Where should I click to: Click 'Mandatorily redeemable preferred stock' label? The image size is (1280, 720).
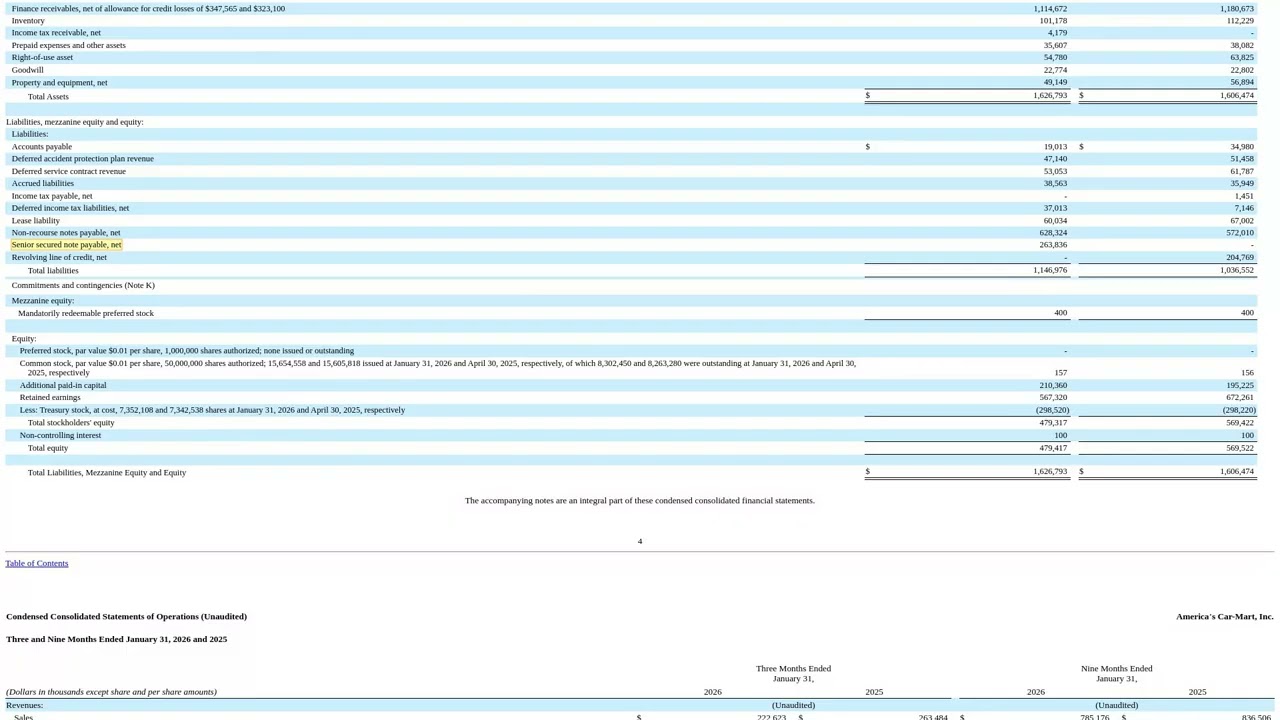point(86,314)
